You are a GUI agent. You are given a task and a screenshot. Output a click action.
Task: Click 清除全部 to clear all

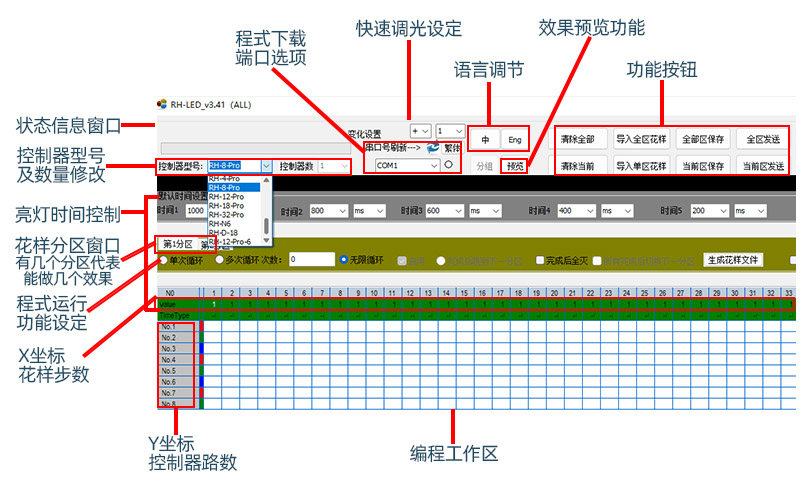tap(578, 139)
